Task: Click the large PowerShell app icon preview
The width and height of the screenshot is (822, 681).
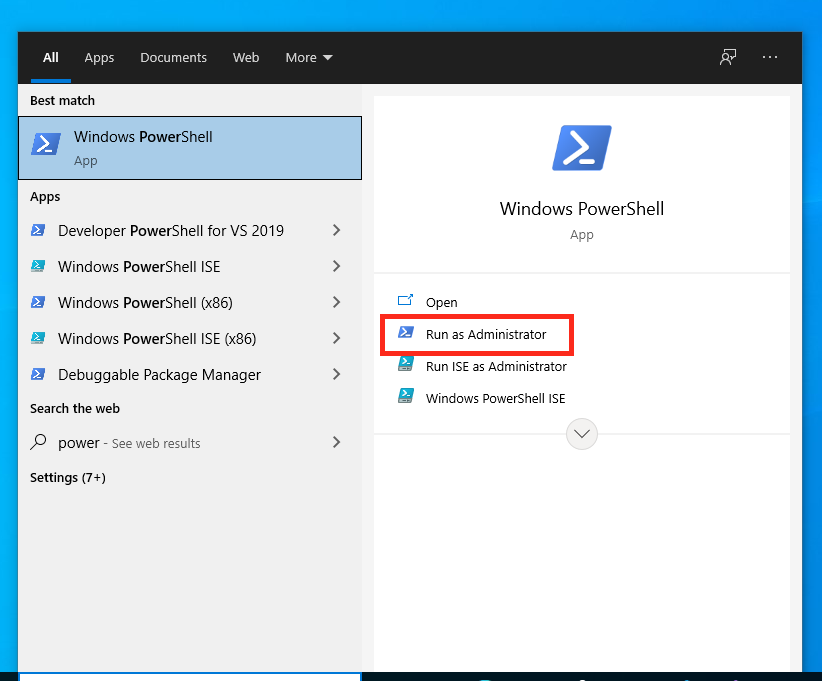Action: (581, 146)
